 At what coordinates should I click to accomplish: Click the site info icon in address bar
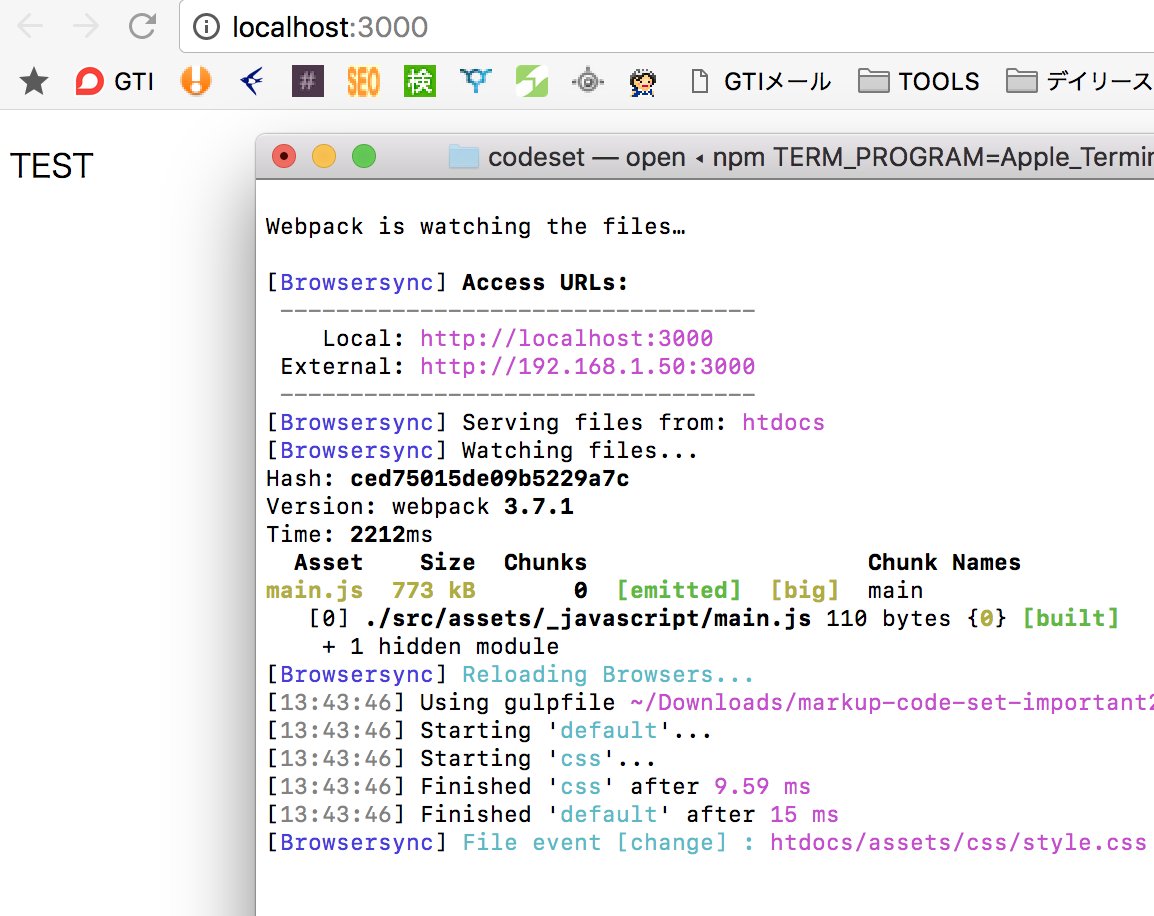(x=206, y=27)
